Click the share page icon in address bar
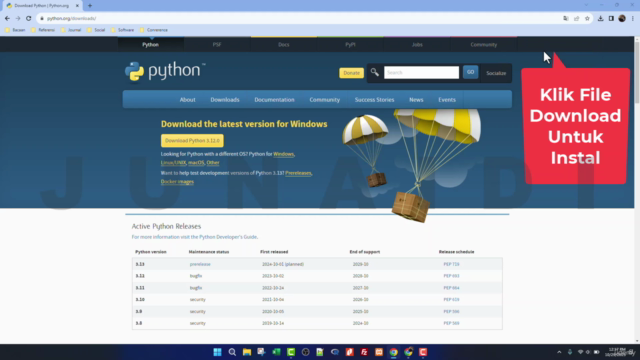The width and height of the screenshot is (640, 360). pos(576,18)
